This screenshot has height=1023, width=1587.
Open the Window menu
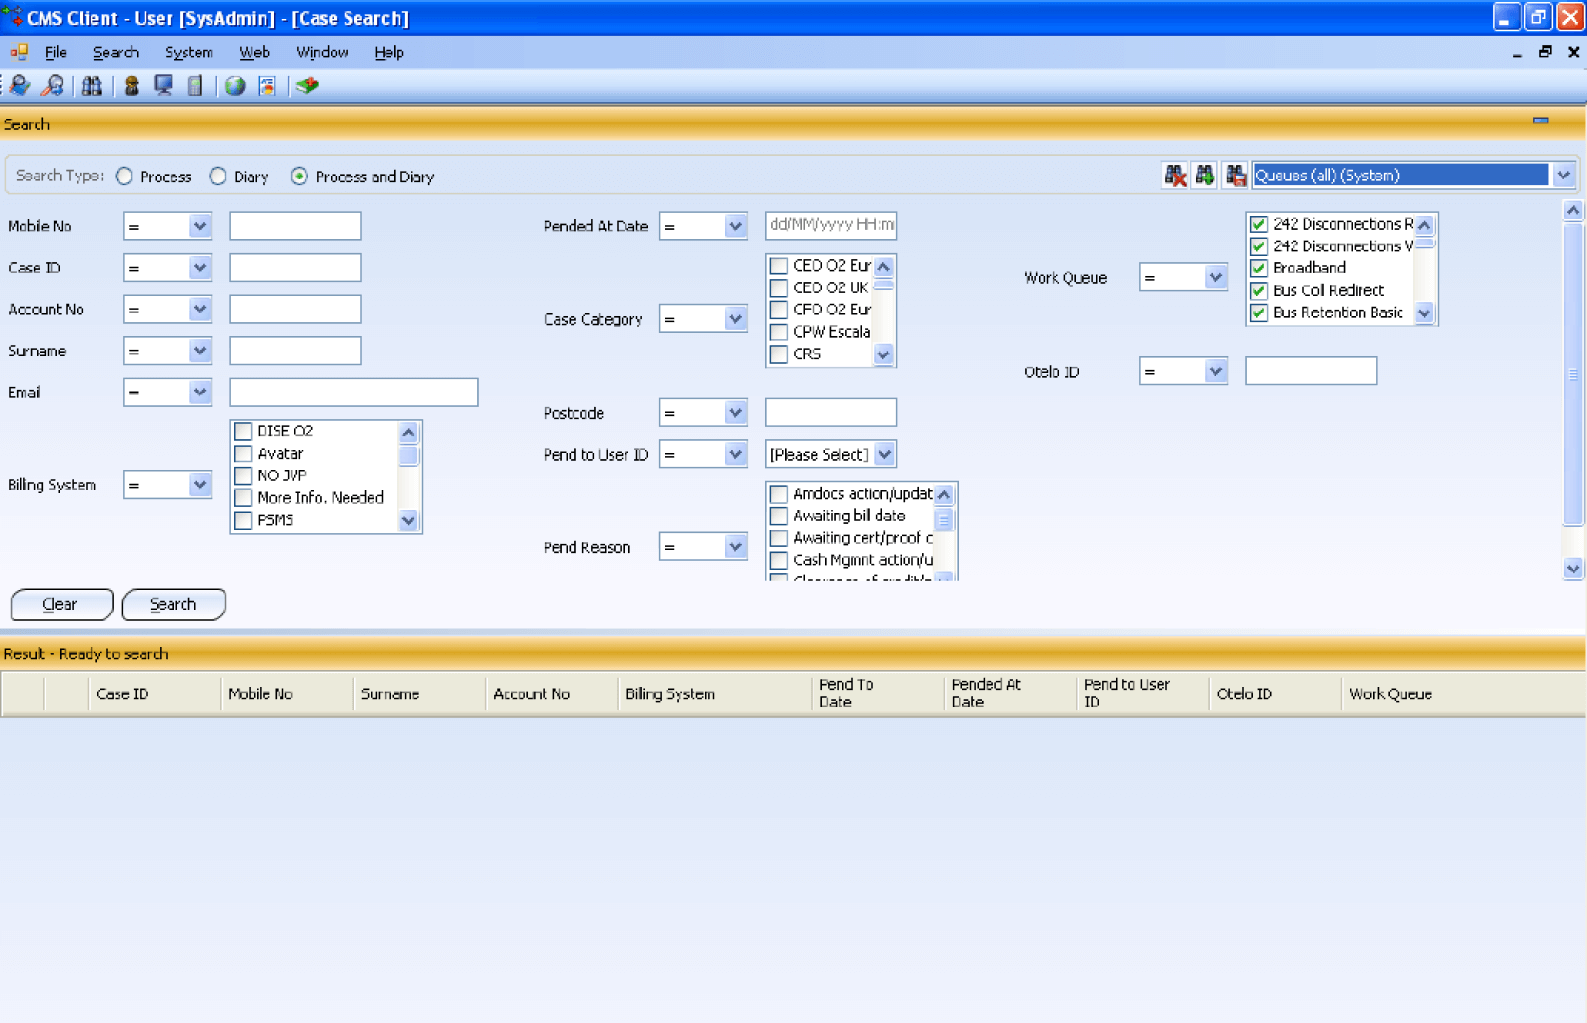[x=322, y=52]
